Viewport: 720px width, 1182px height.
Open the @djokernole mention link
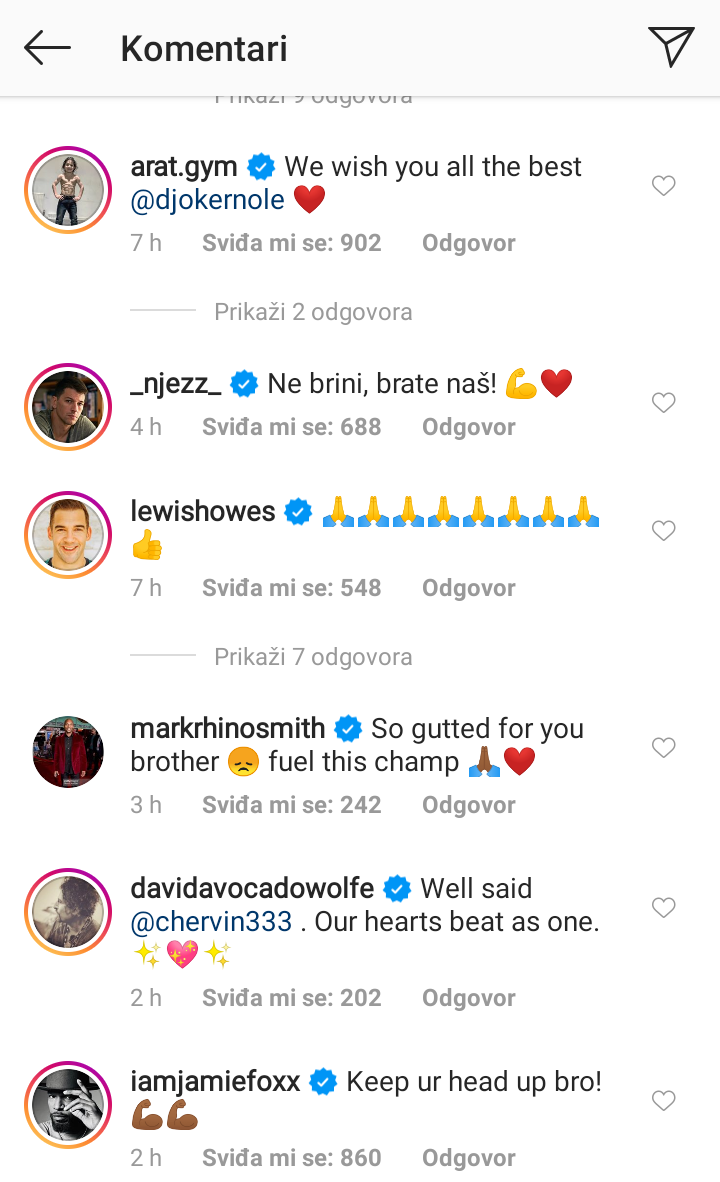[207, 200]
